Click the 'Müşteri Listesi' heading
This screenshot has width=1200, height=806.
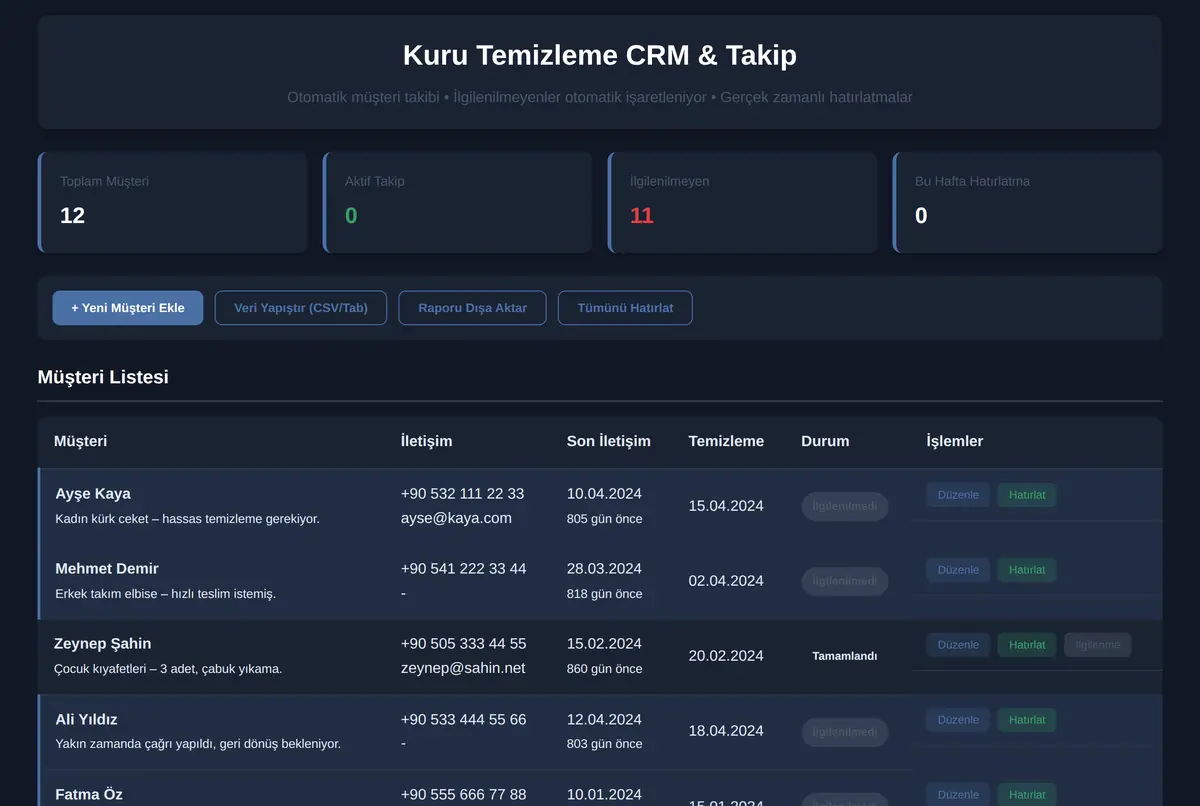click(103, 377)
